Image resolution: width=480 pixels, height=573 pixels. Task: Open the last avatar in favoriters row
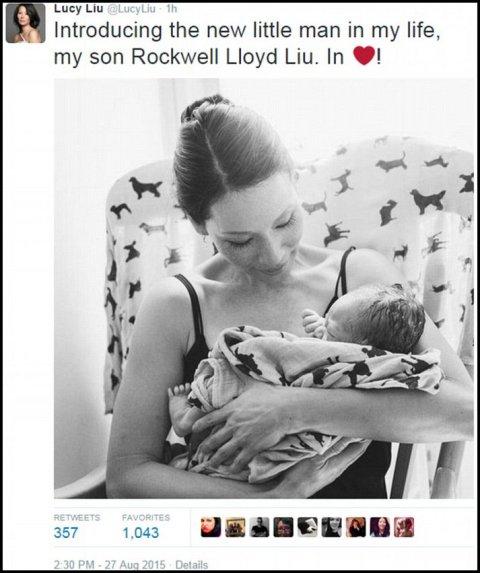(x=404, y=527)
